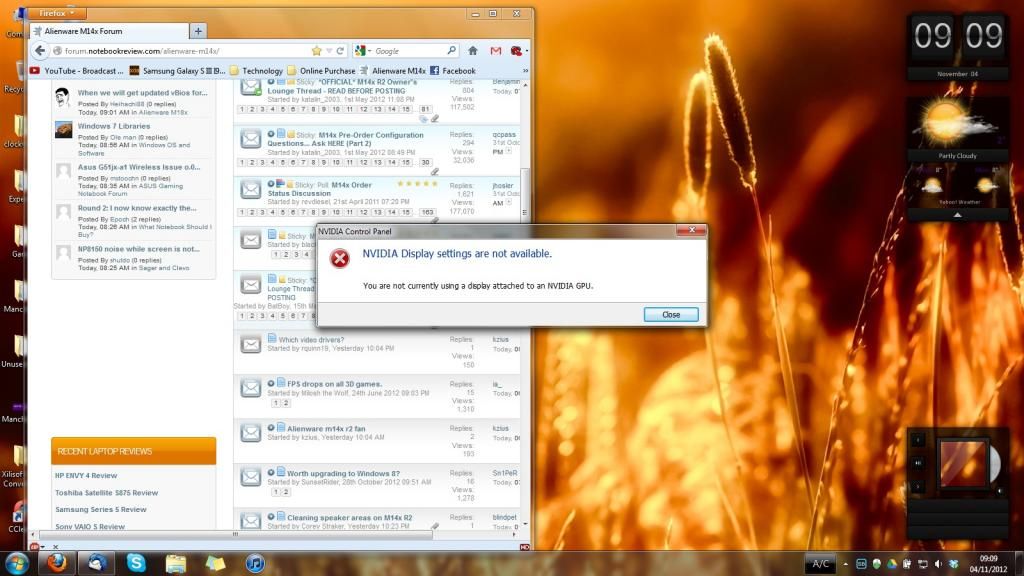The image size is (1024, 576).
Task: Open 'FPS drops on all 3D games' thread
Action: coord(334,384)
